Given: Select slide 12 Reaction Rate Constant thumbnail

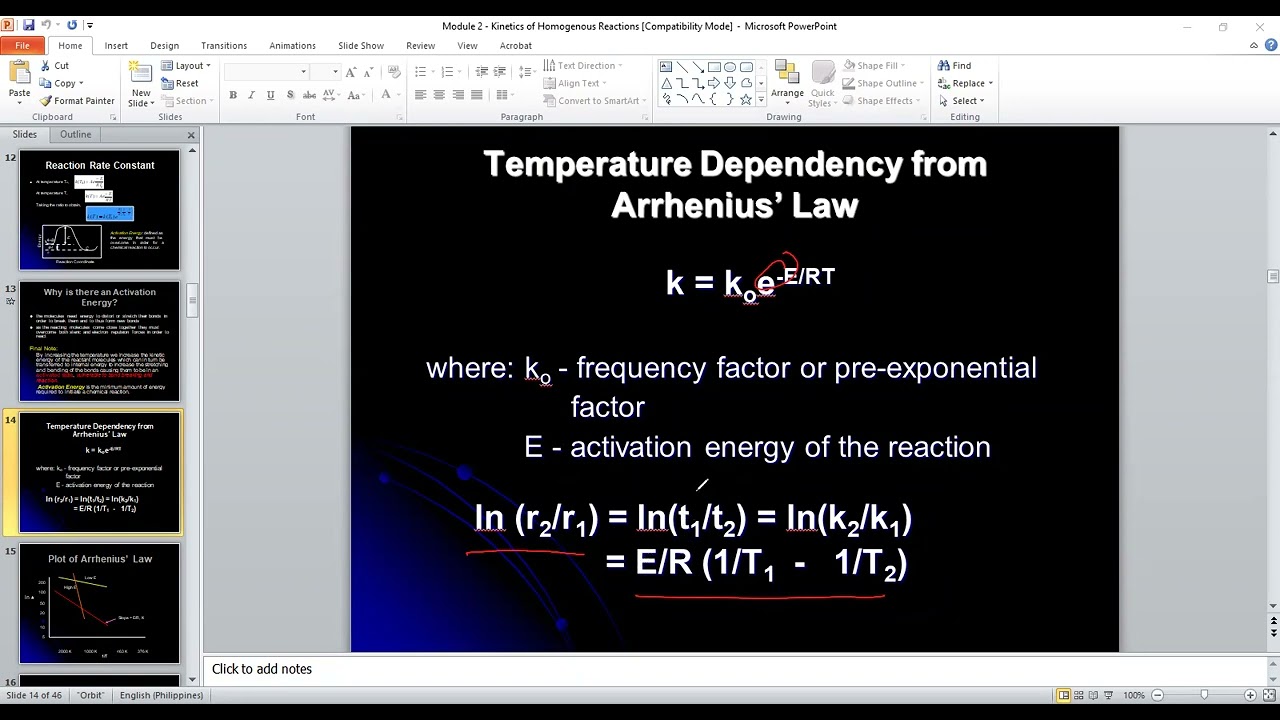Looking at the screenshot, I should [x=100, y=210].
